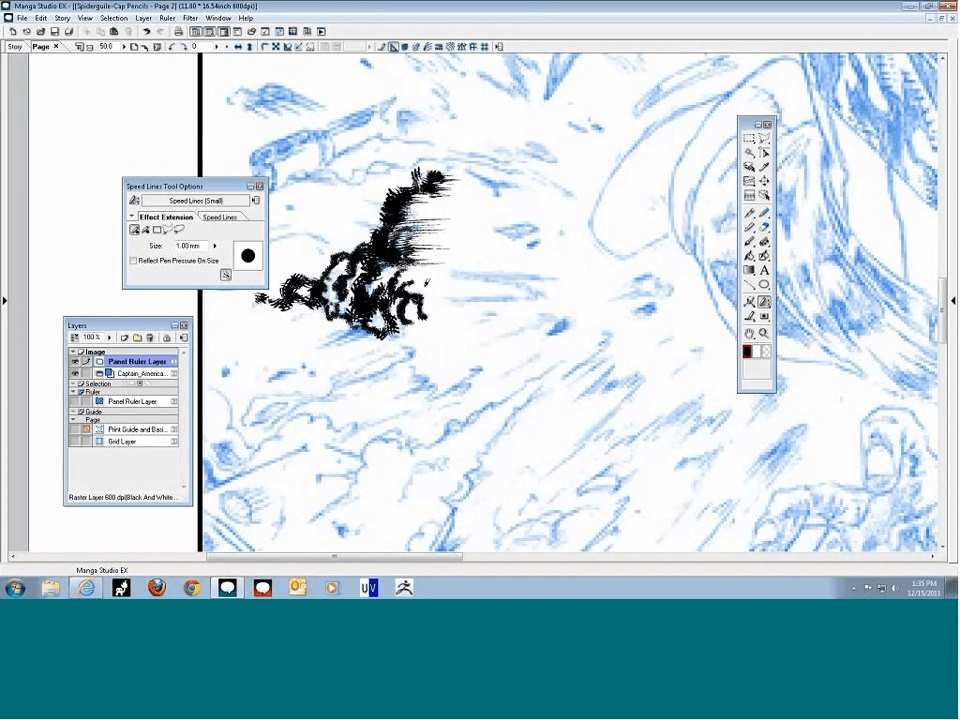Click the Speed Lines (Small) preset button
Viewport: 960px width, 720px height.
coord(195,200)
